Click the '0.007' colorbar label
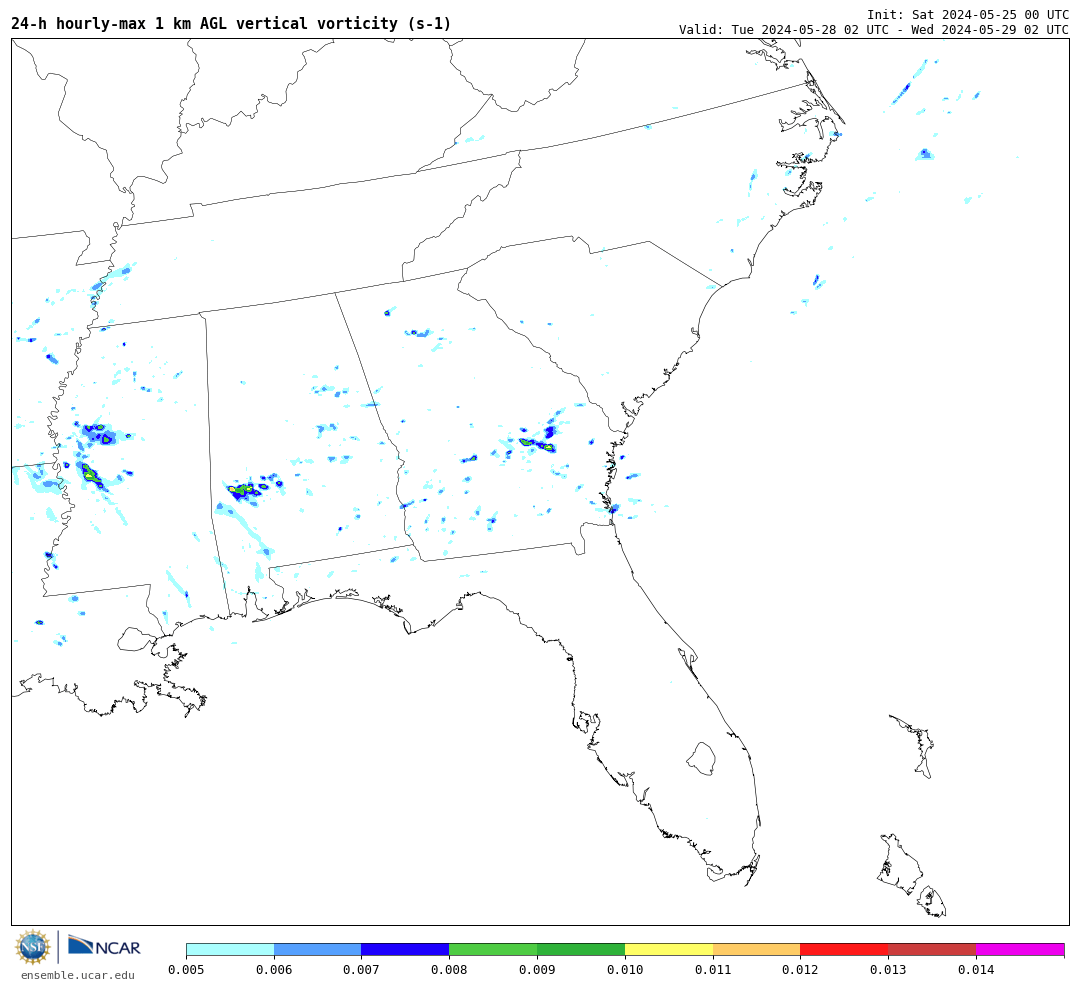This screenshot has height=988, width=1080. (x=362, y=969)
